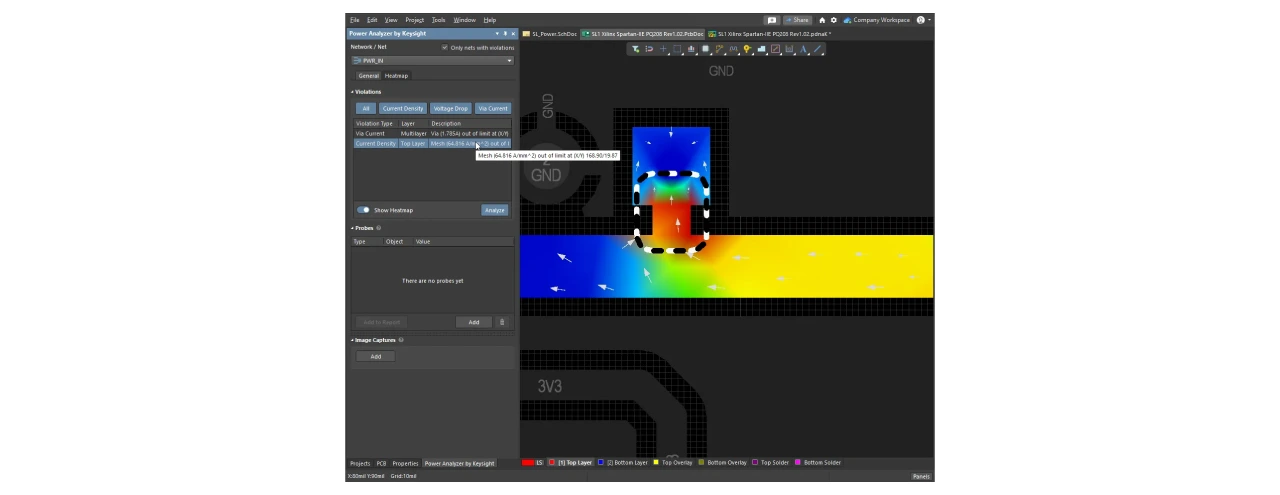Collapse the Image Captures section
Image resolution: width=1280 pixels, height=495 pixels.
pyautogui.click(x=352, y=340)
